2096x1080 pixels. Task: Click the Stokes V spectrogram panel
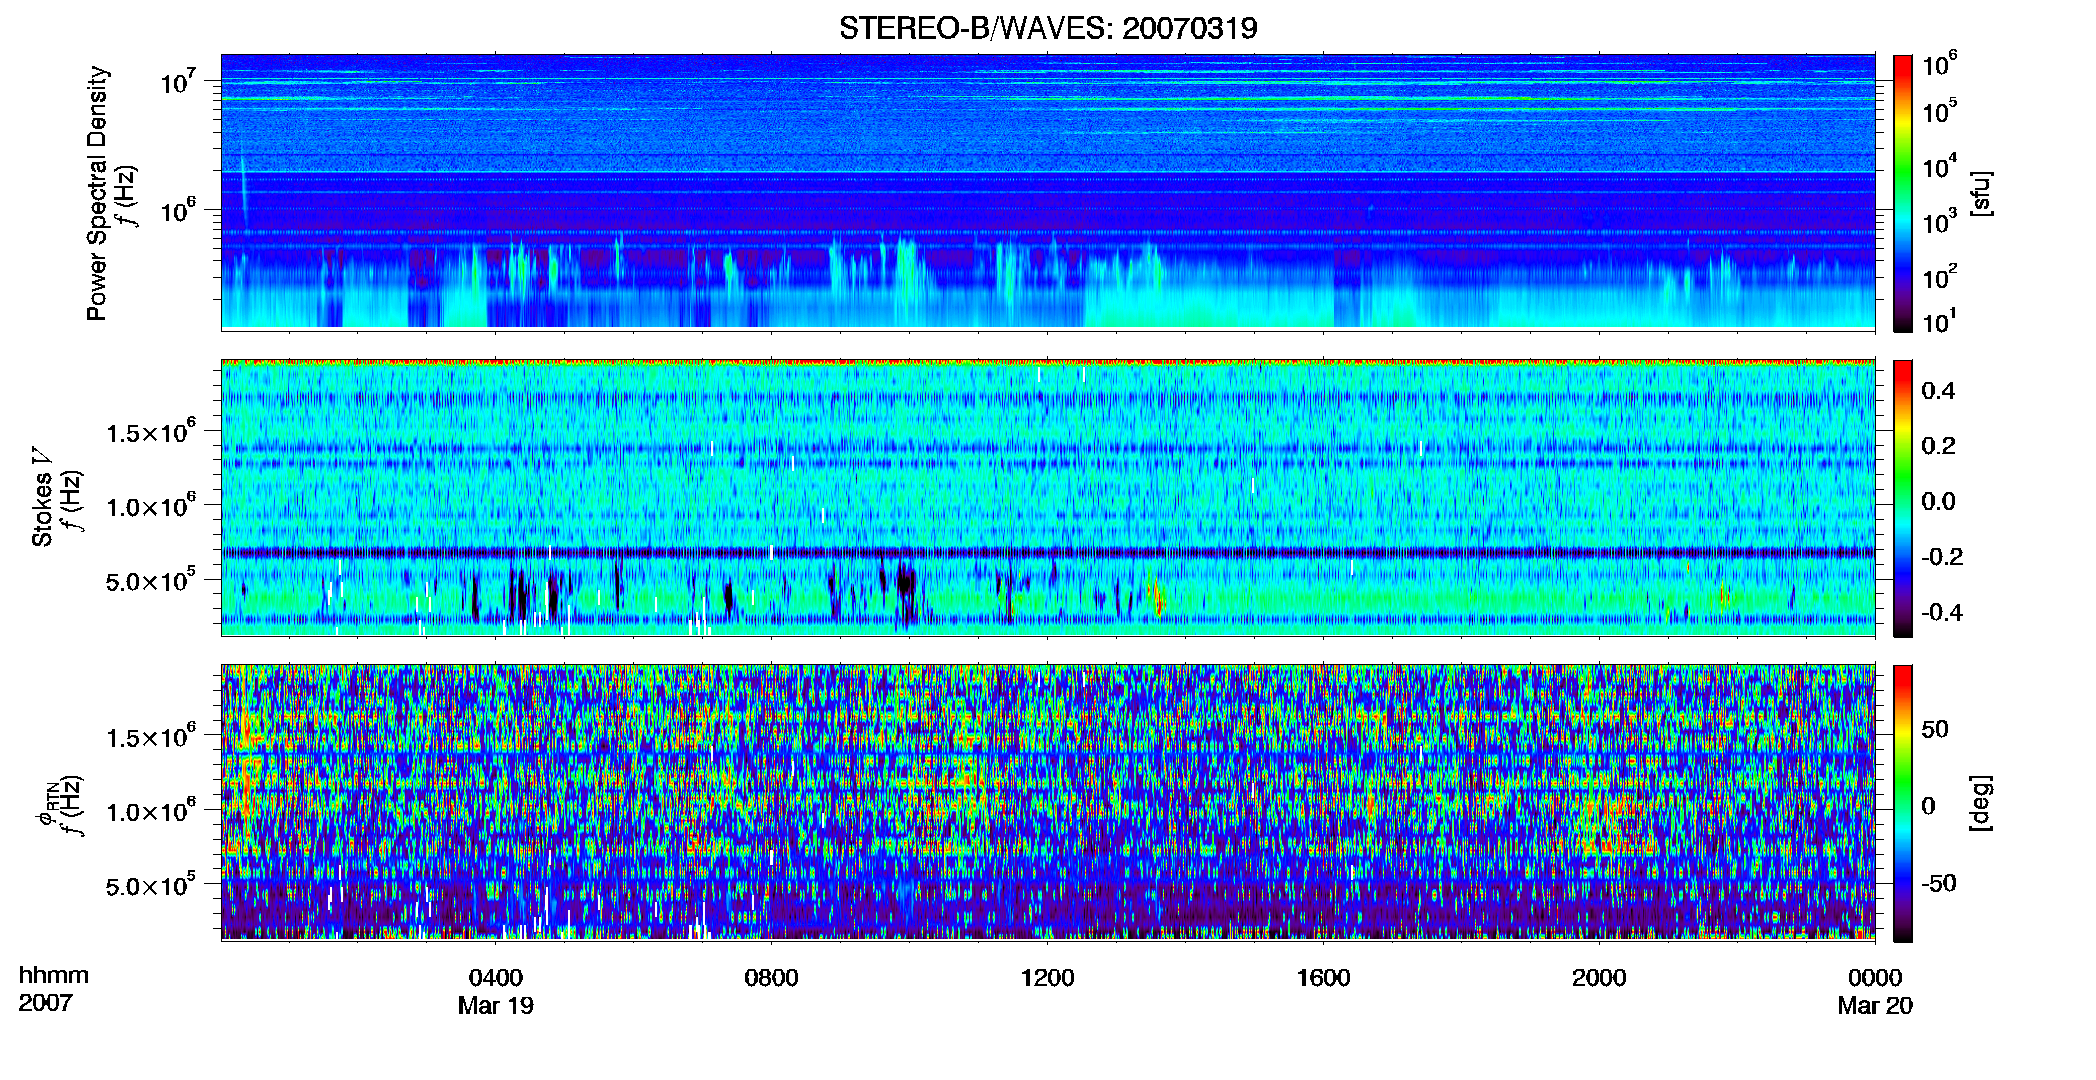pyautogui.click(x=1048, y=498)
